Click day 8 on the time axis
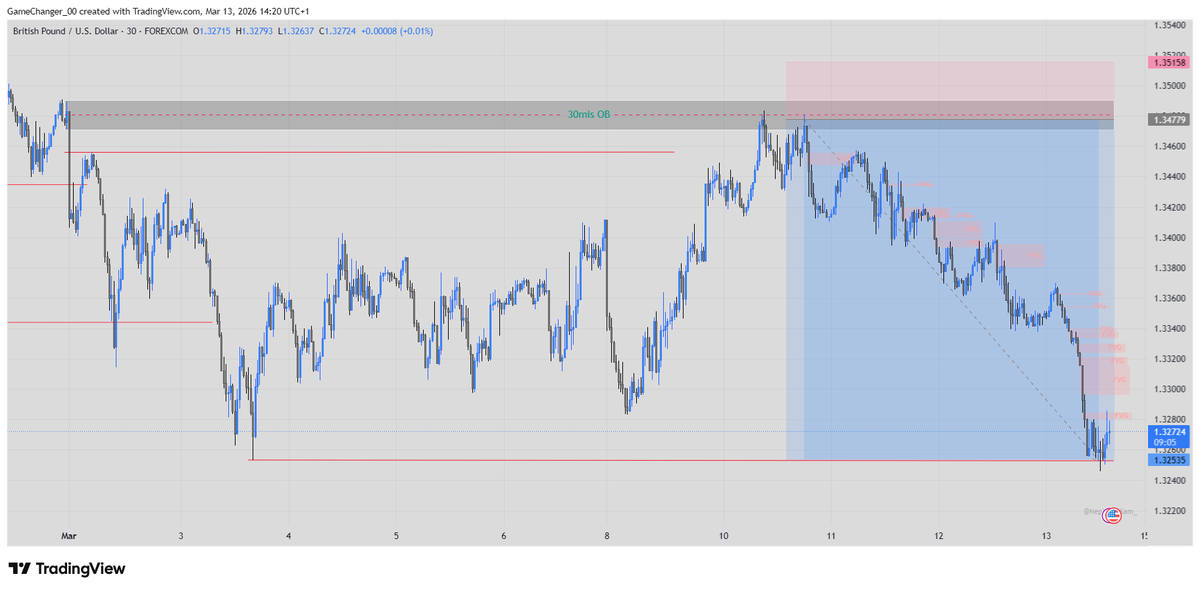 point(607,536)
